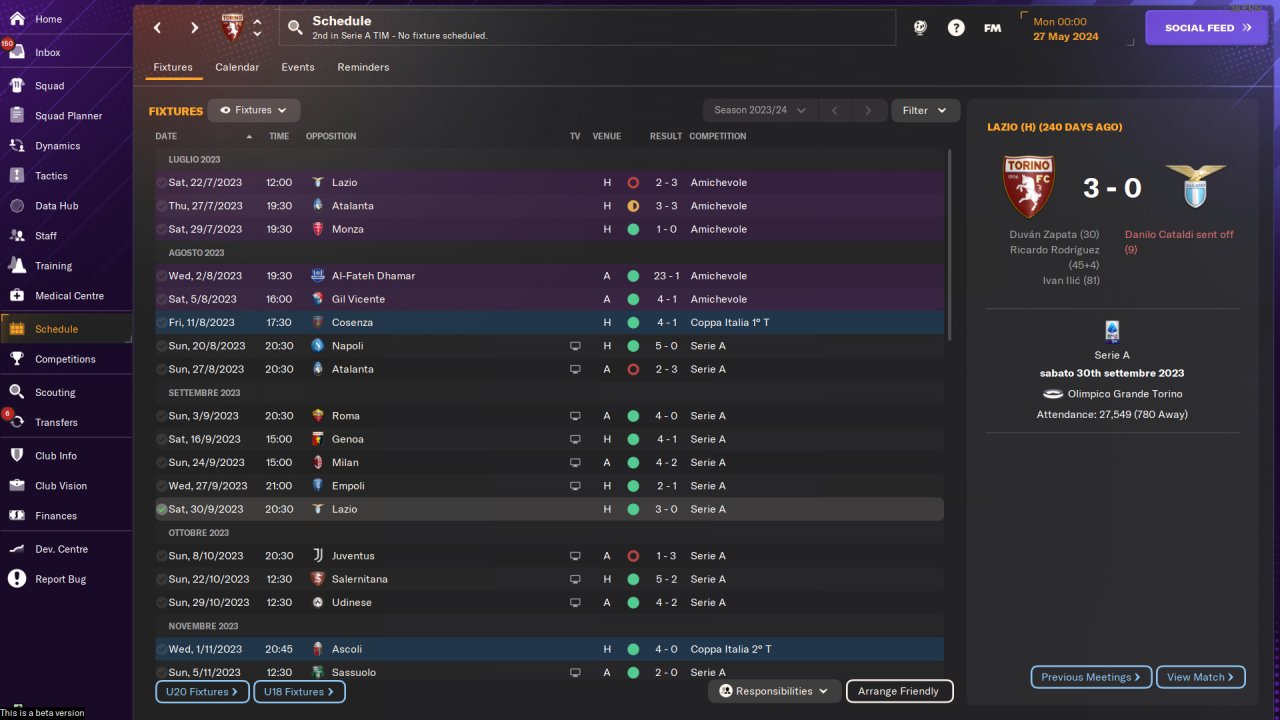Open Competitions trophy icon in sidebar
This screenshot has height=720, width=1280.
pos(17,359)
